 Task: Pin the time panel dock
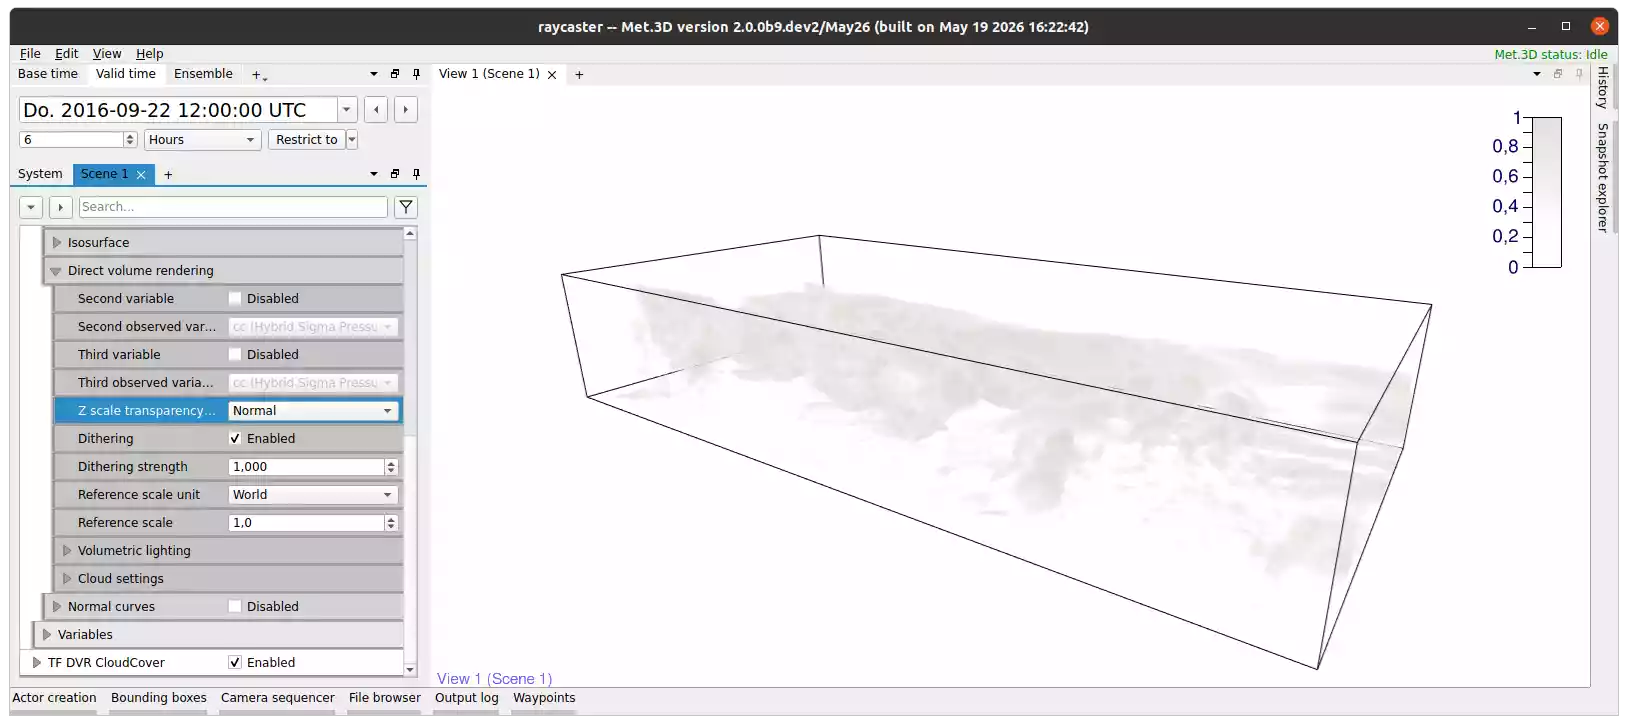coord(416,74)
